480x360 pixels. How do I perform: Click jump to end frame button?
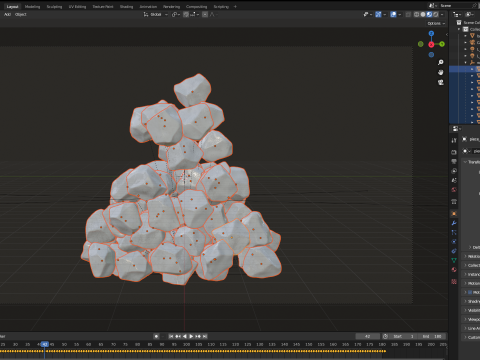(205, 336)
